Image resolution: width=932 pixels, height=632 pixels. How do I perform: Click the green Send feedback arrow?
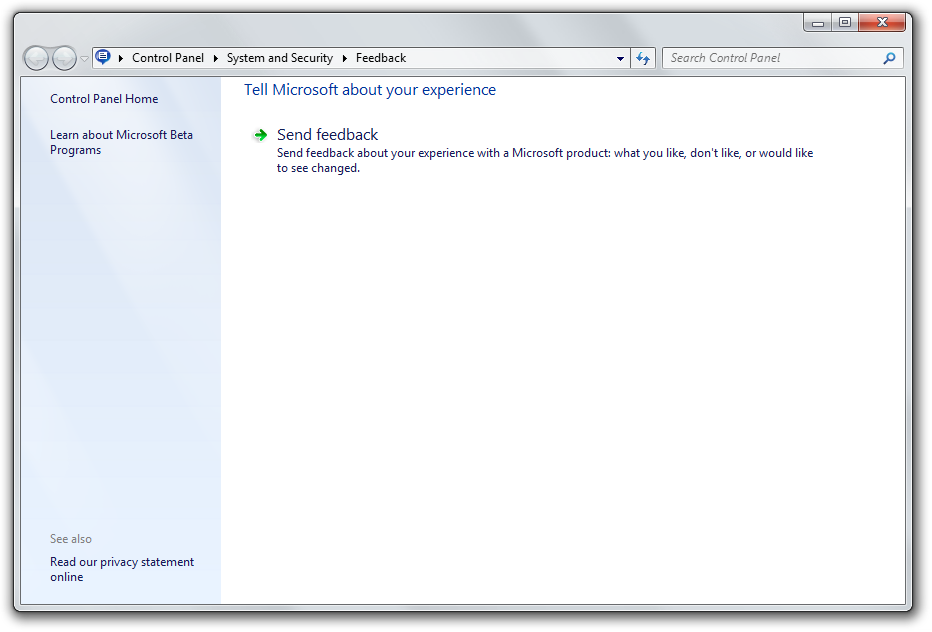(x=260, y=136)
